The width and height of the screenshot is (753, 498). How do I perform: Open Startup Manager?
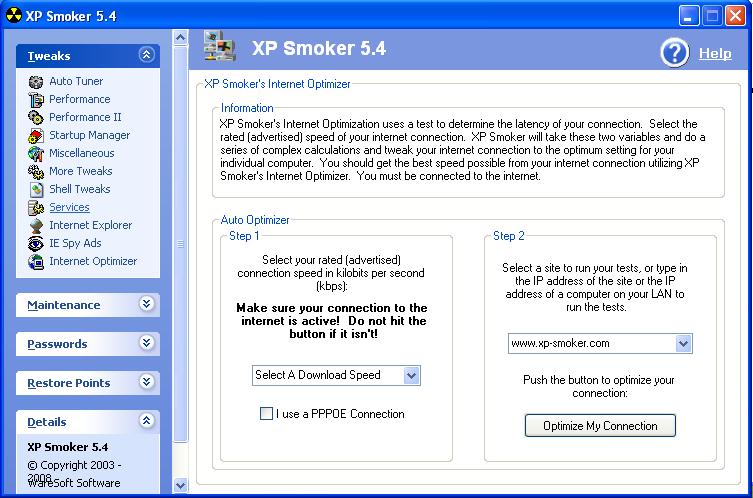click(89, 135)
